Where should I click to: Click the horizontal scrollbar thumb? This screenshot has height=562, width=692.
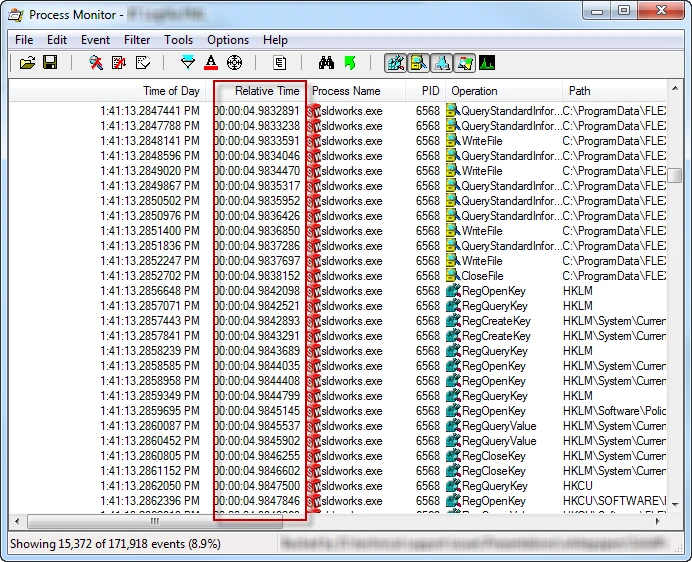coord(154,521)
